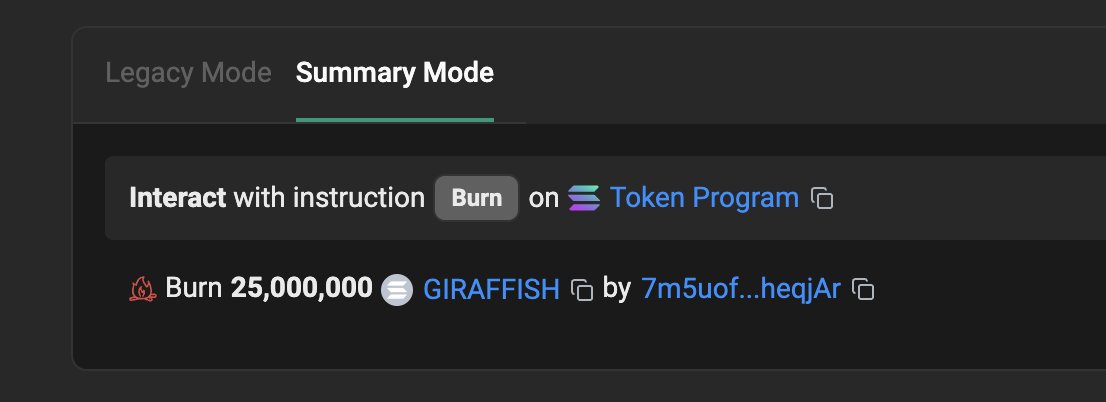The image size is (1106, 402).
Task: Open the GIRAFFISH token page
Action: (491, 289)
